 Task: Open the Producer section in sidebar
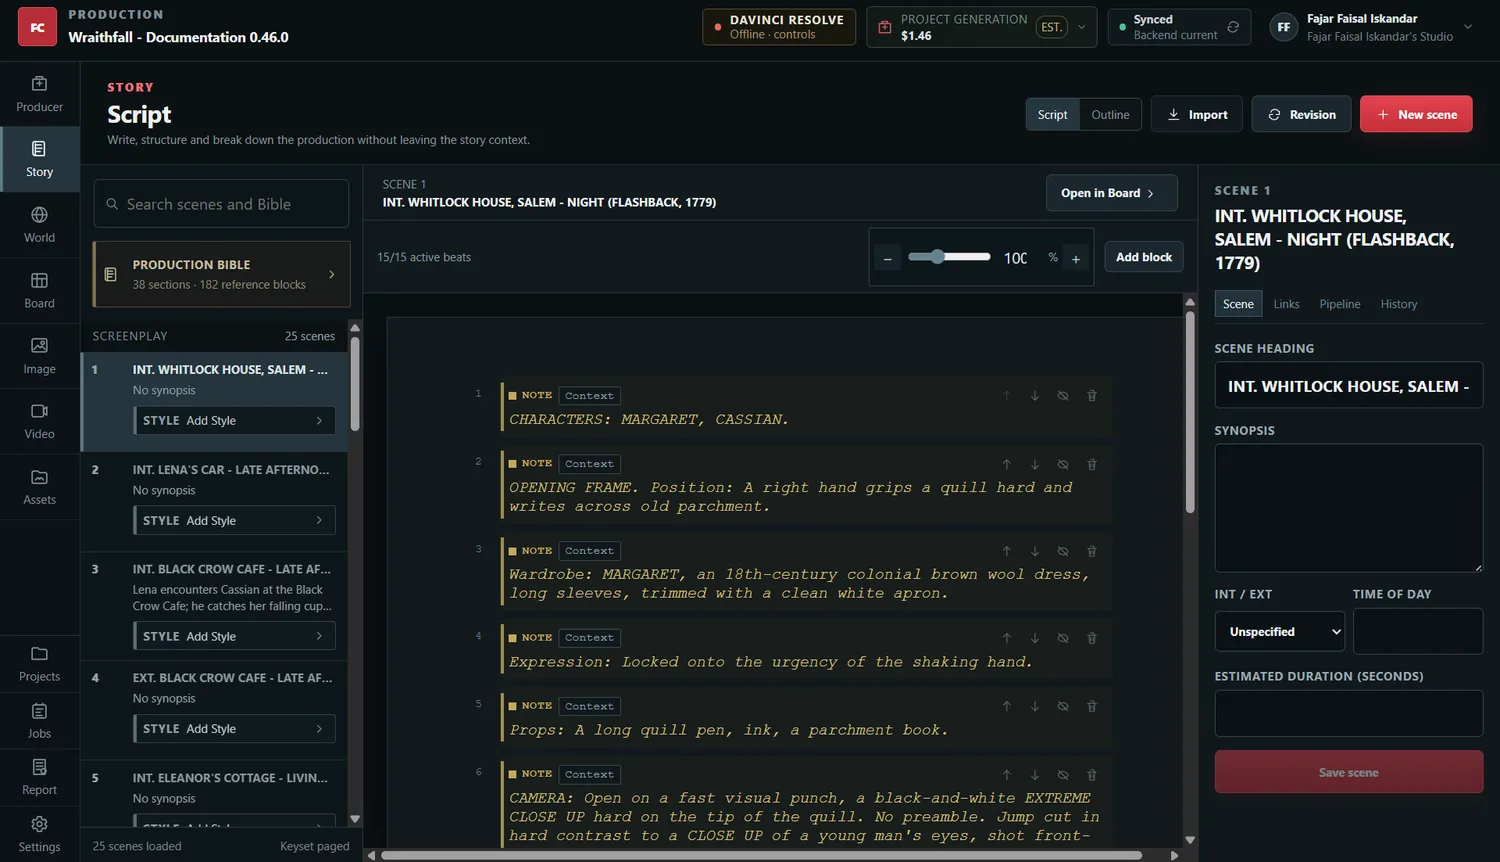(39, 94)
